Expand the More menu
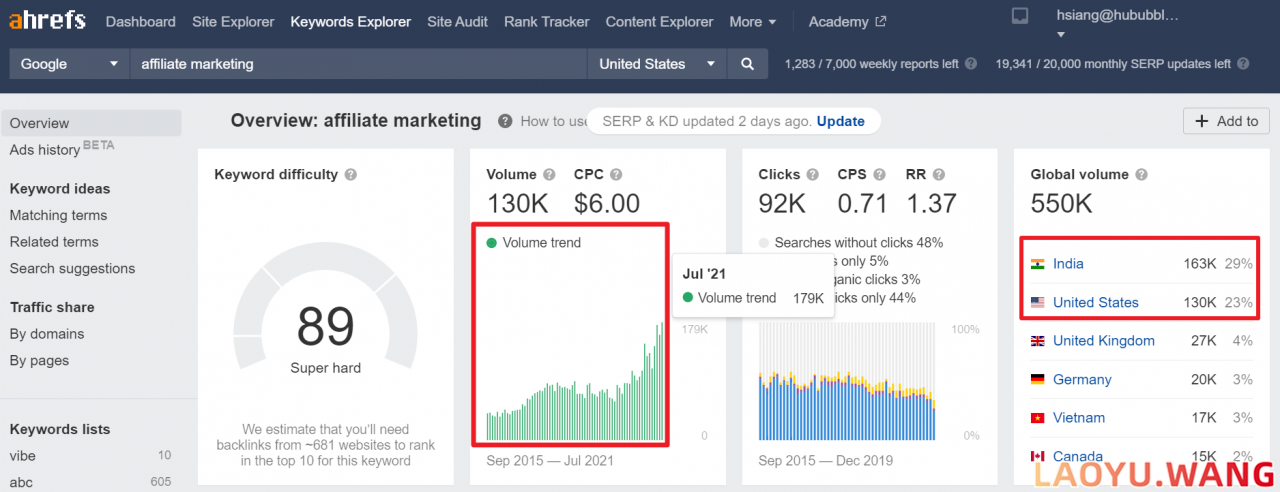1280x492 pixels. click(x=753, y=21)
